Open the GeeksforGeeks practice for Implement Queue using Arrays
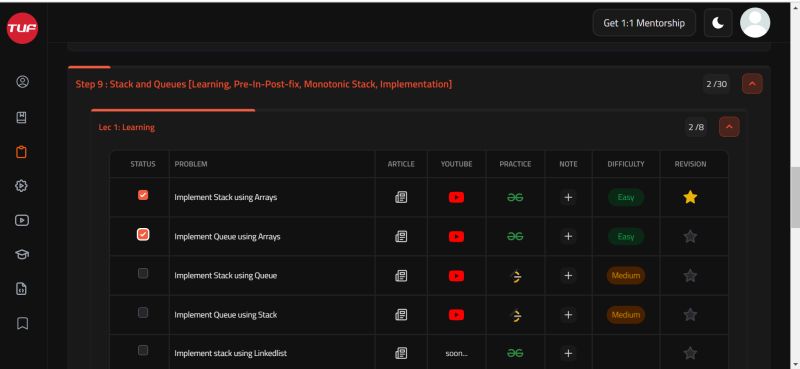The width and height of the screenshot is (800, 369). tap(515, 236)
